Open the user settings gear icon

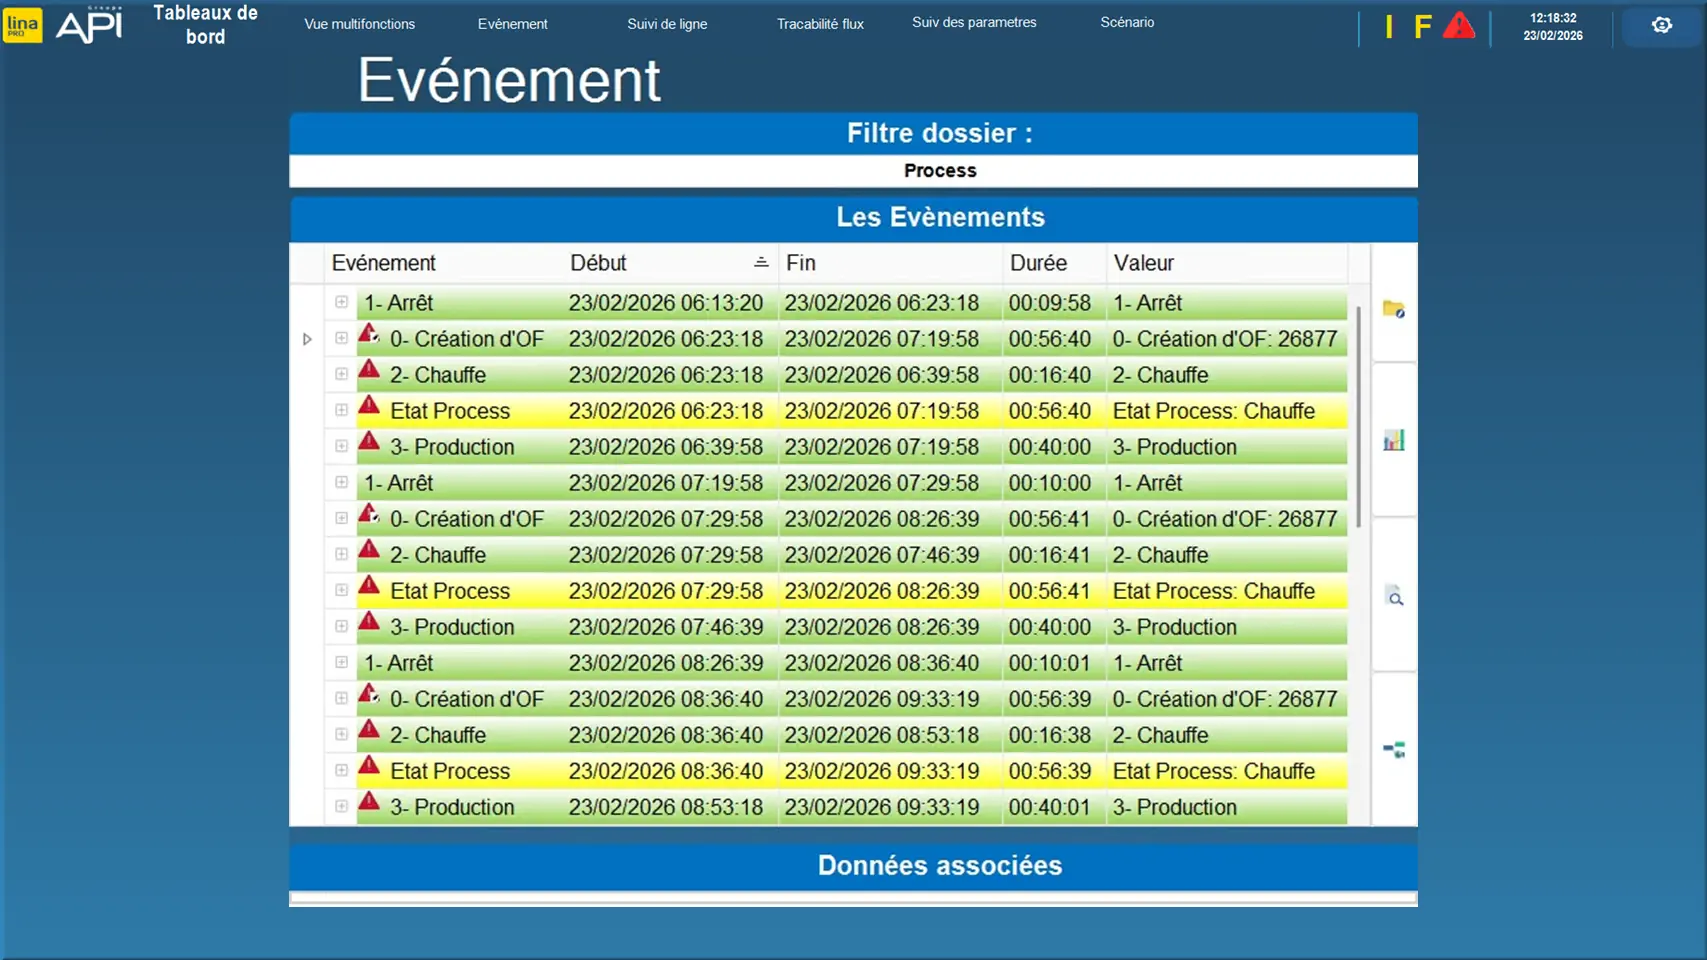click(x=1661, y=26)
